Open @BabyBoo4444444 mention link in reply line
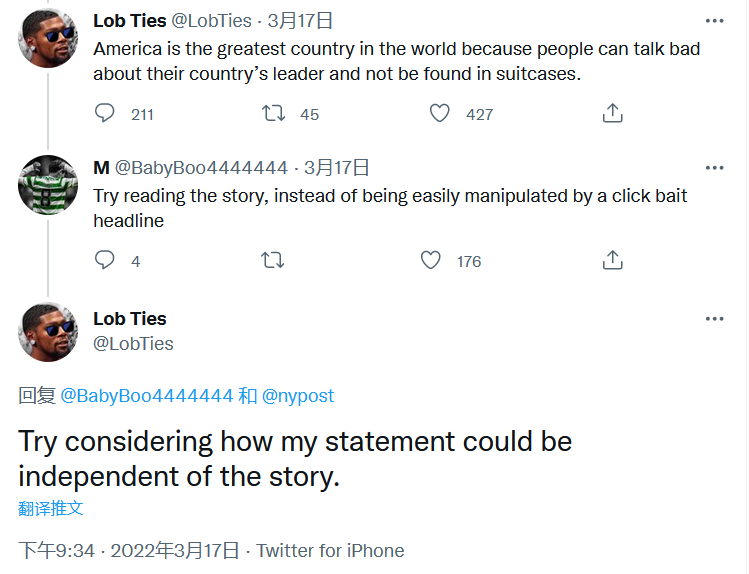The image size is (749, 574). coord(147,396)
